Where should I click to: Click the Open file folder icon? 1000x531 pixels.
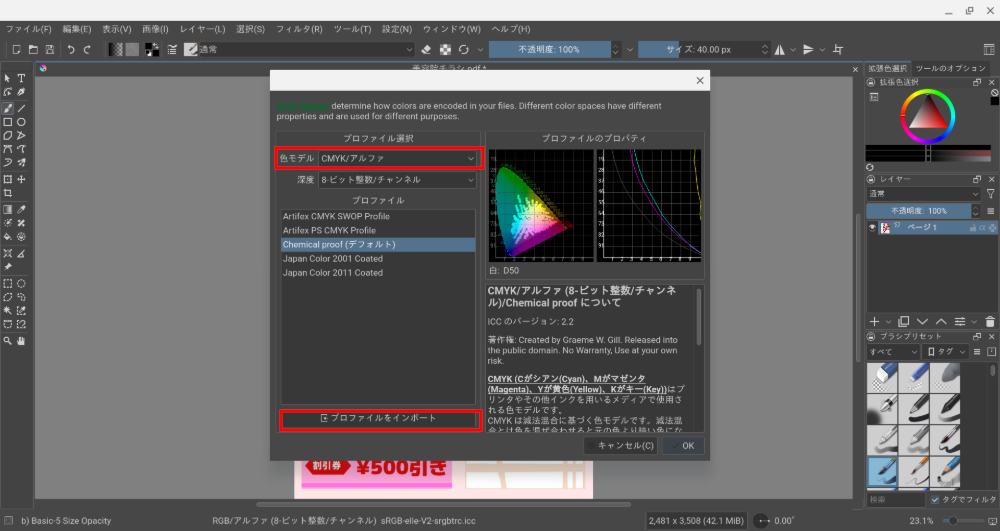[x=33, y=49]
